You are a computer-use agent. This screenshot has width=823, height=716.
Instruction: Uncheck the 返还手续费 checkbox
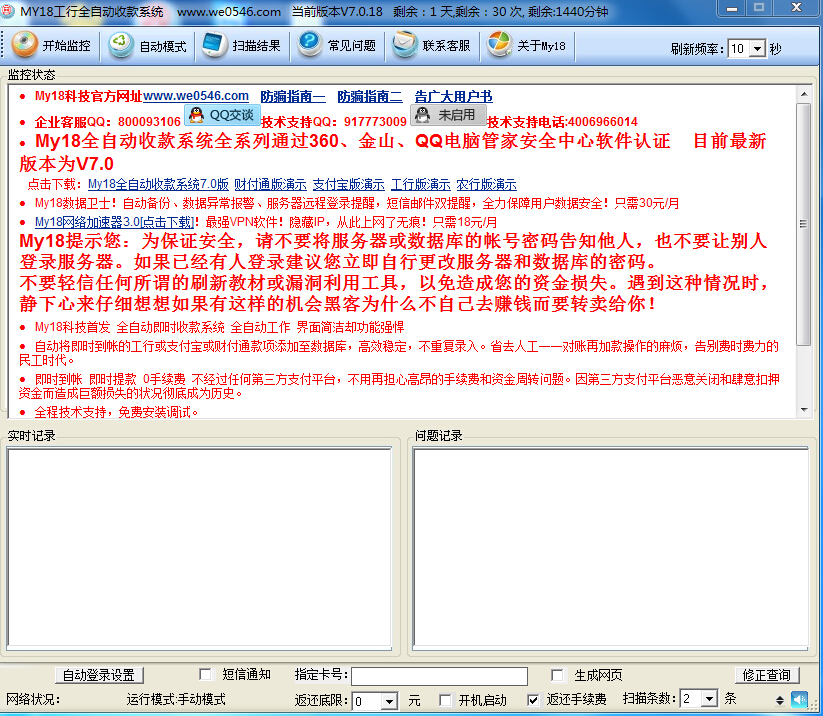533,700
